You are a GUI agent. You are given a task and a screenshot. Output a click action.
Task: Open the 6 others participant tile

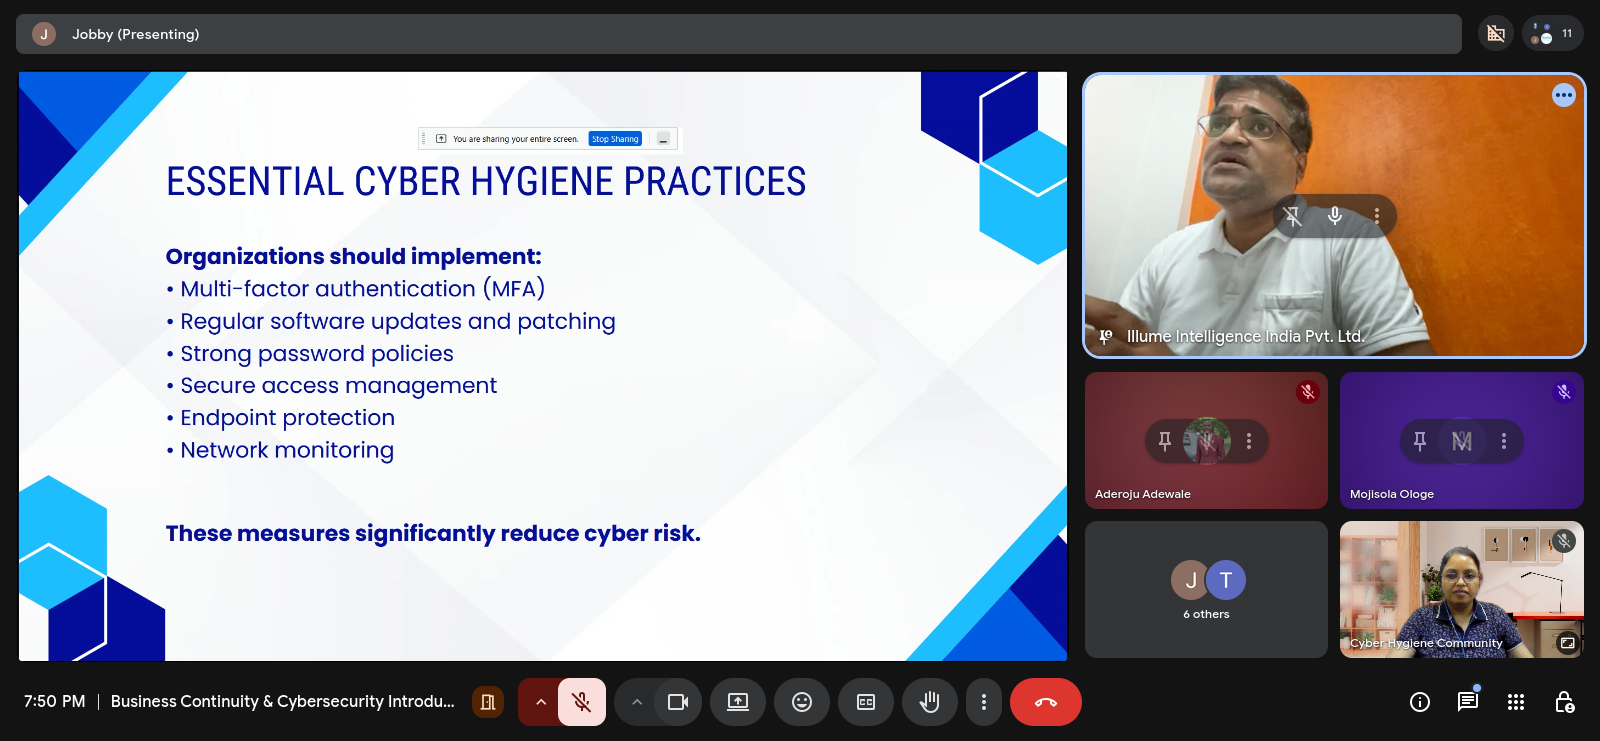1206,589
